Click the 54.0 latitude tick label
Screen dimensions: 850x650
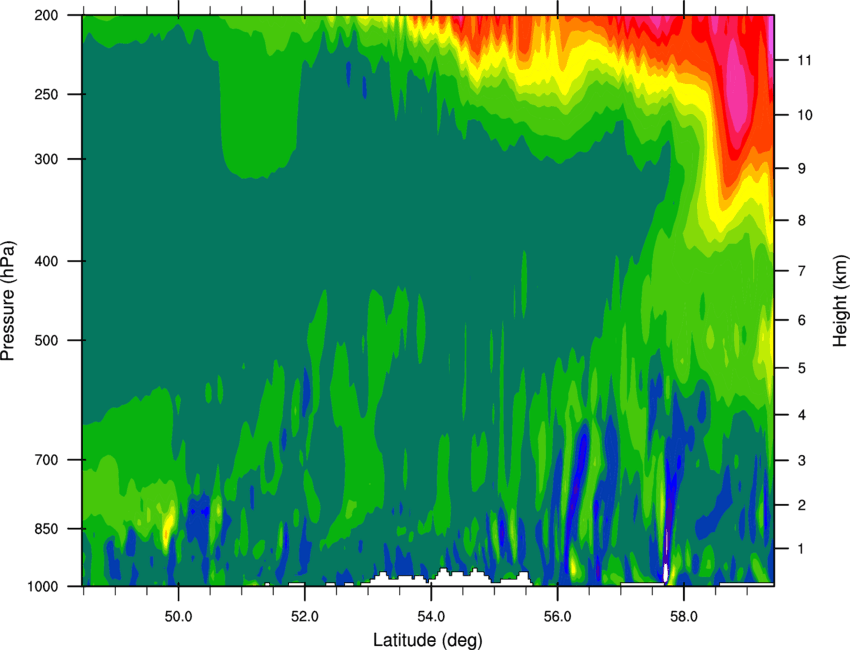click(431, 617)
